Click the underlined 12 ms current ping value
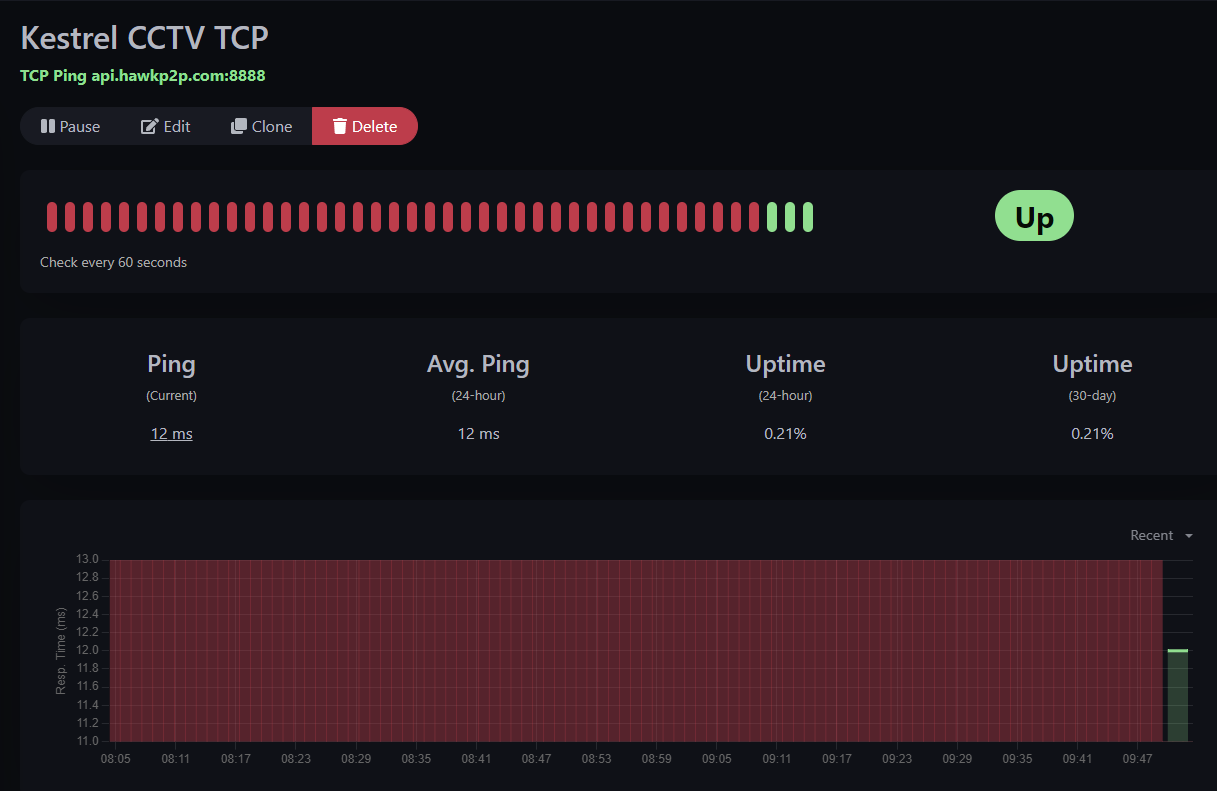This screenshot has width=1217, height=791. tap(172, 433)
